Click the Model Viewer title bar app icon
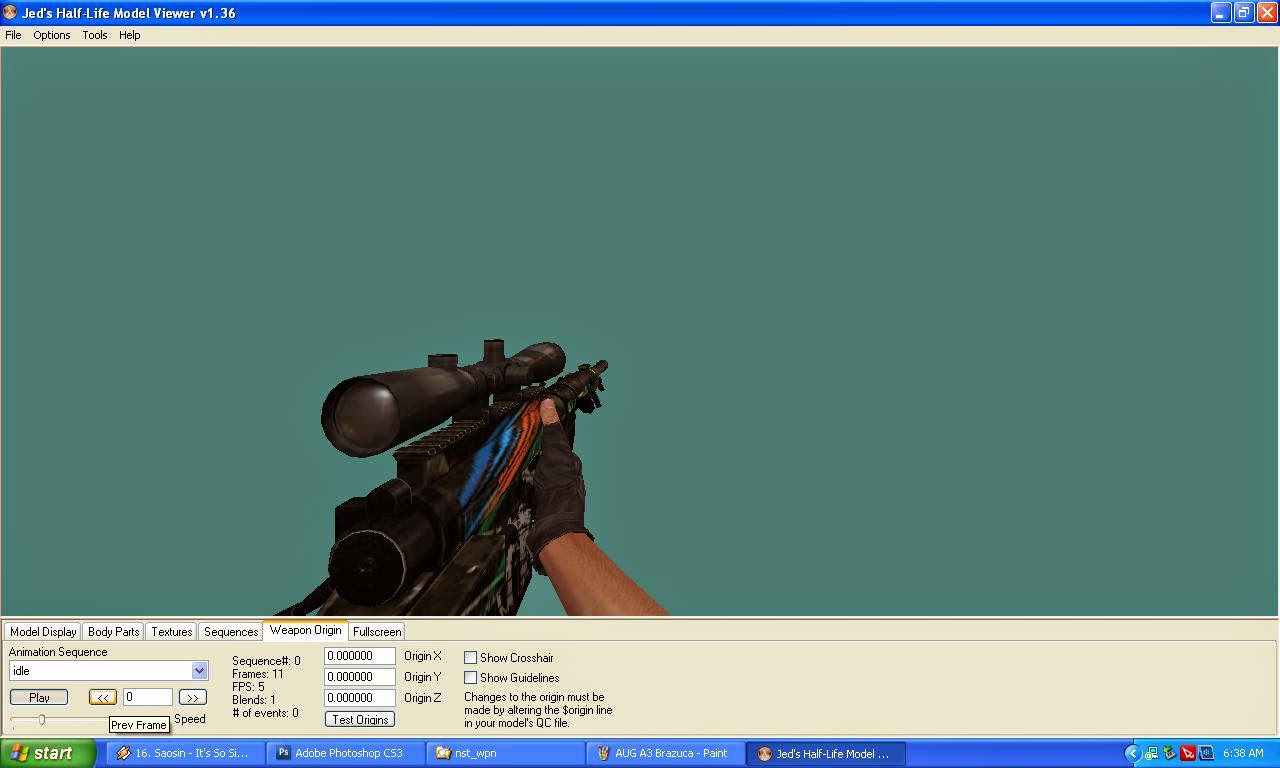This screenshot has width=1280, height=768. (x=11, y=13)
